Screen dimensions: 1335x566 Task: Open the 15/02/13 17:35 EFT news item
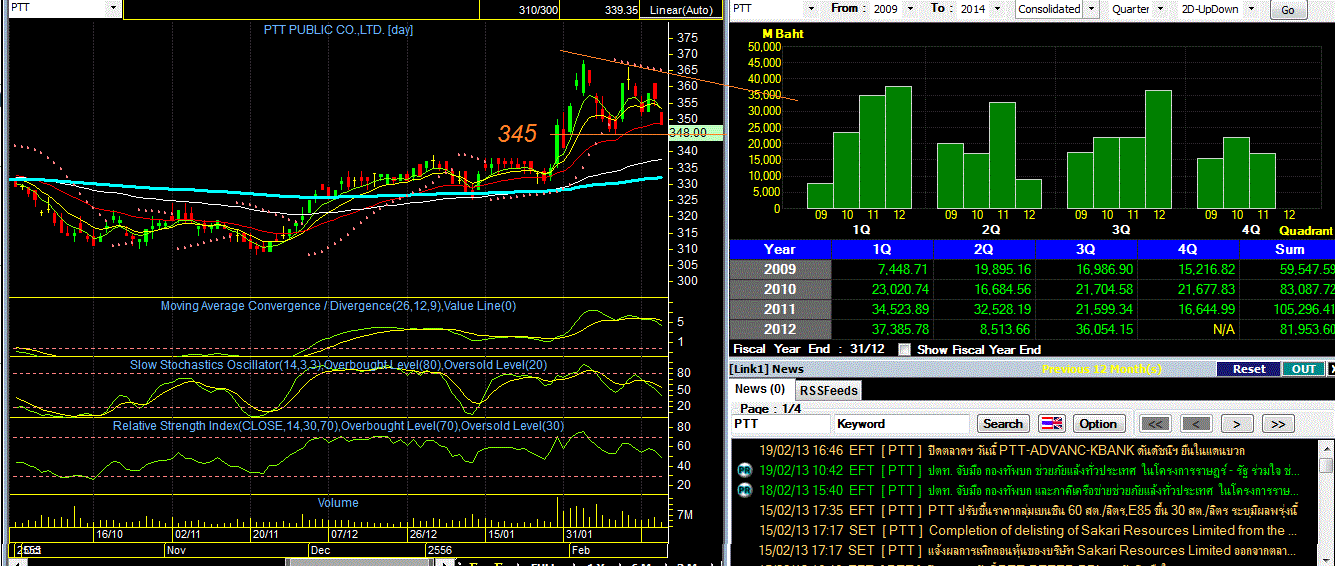tap(1024, 510)
